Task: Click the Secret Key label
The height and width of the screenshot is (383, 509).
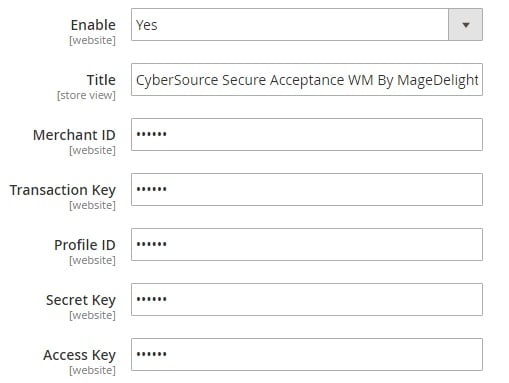Action: pos(81,300)
